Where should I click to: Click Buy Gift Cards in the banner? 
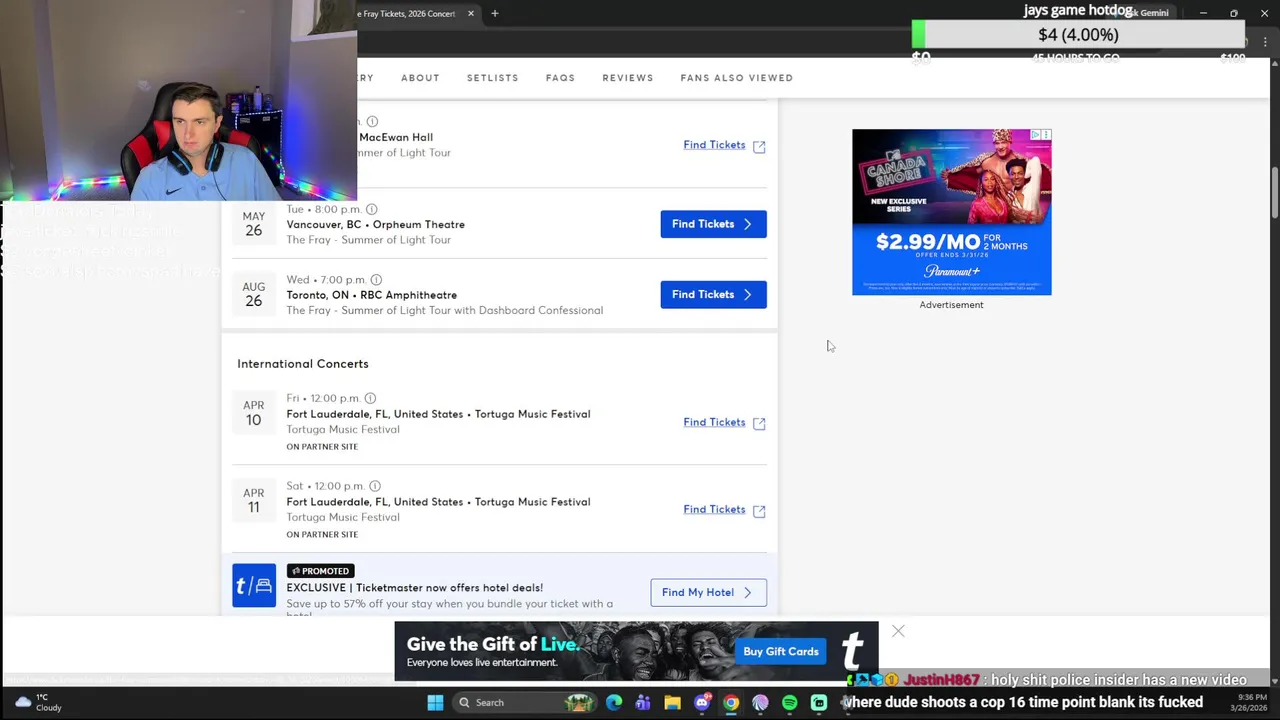click(781, 652)
